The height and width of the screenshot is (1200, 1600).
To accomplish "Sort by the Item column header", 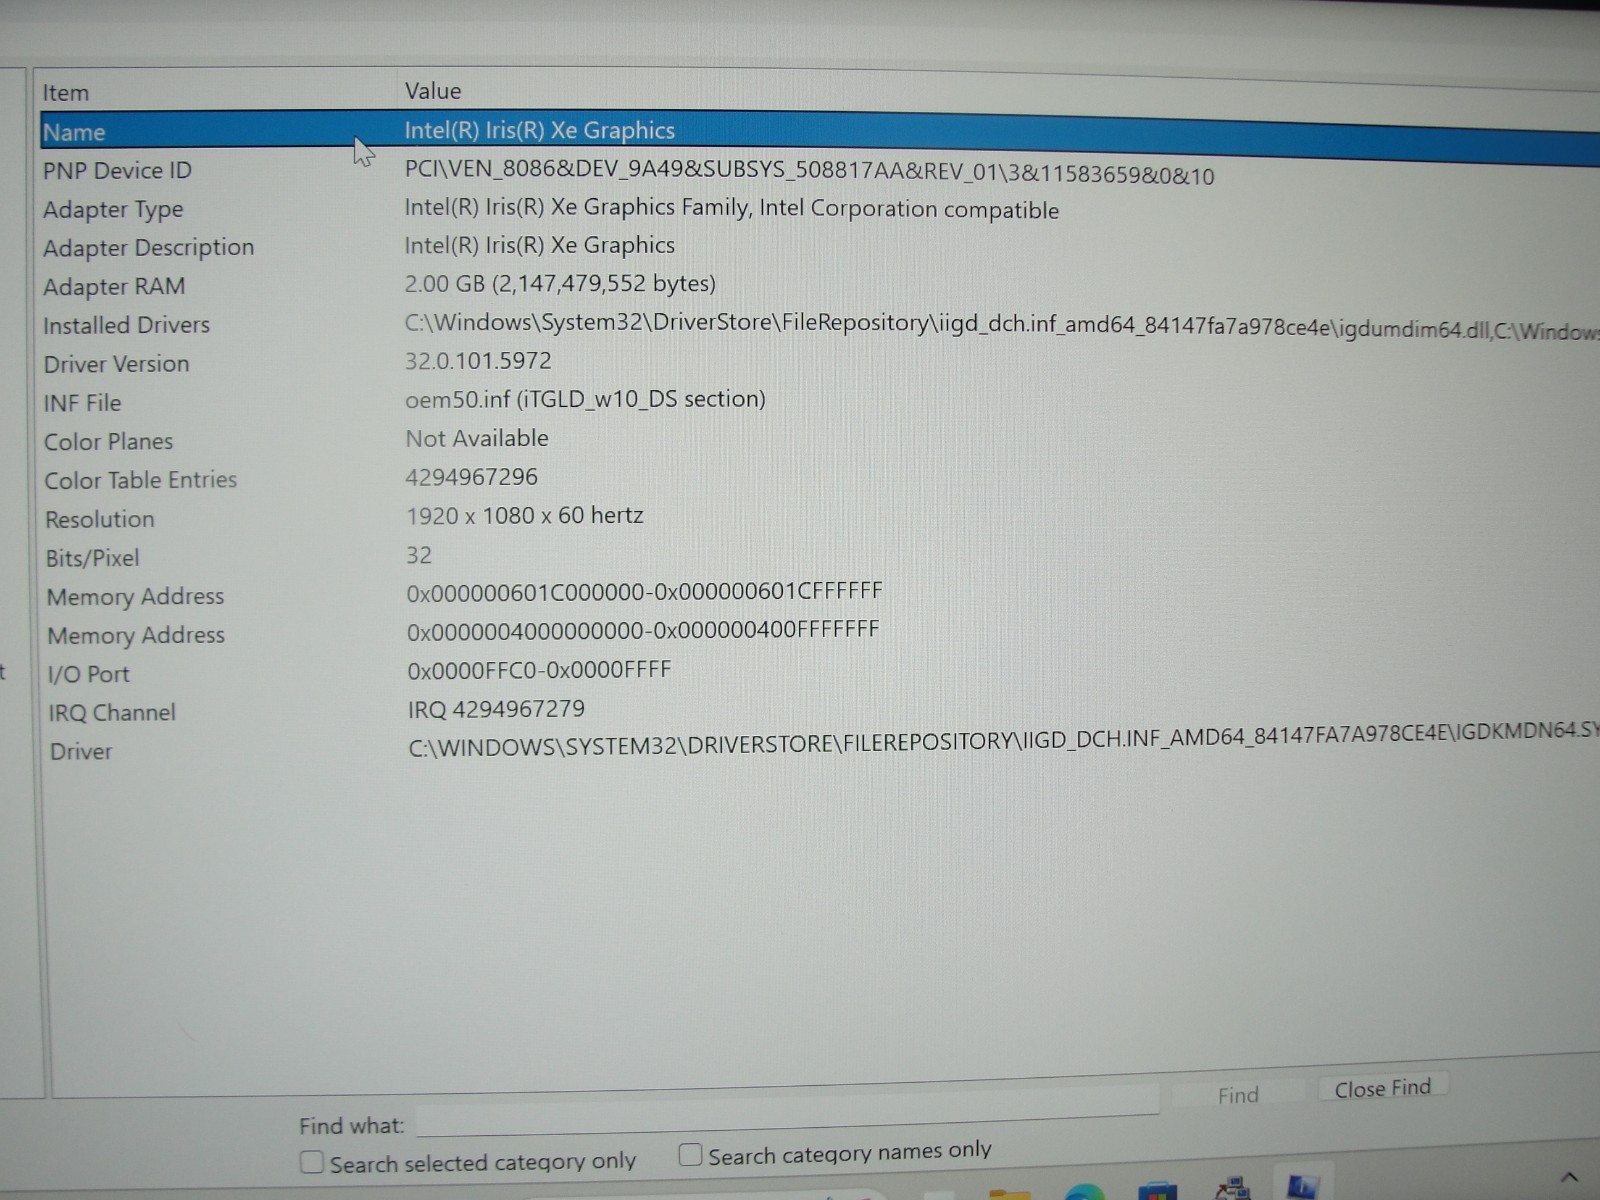I will (66, 93).
